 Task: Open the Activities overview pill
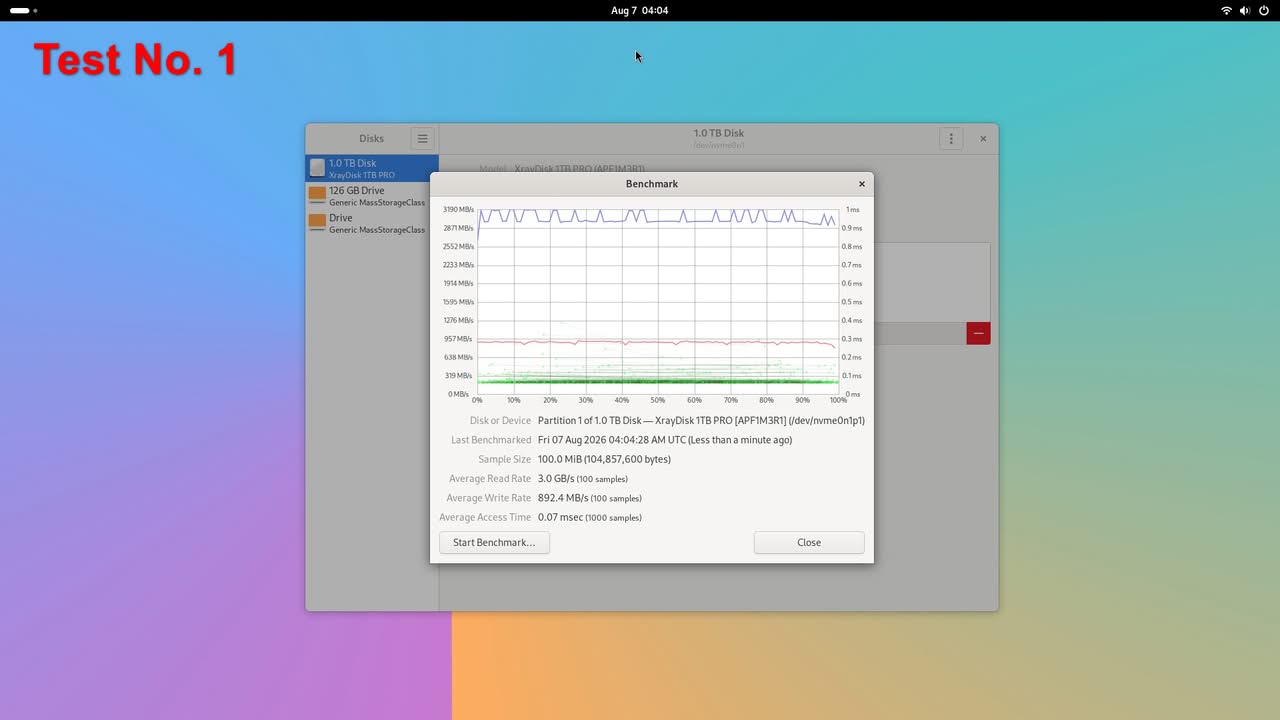(x=24, y=10)
